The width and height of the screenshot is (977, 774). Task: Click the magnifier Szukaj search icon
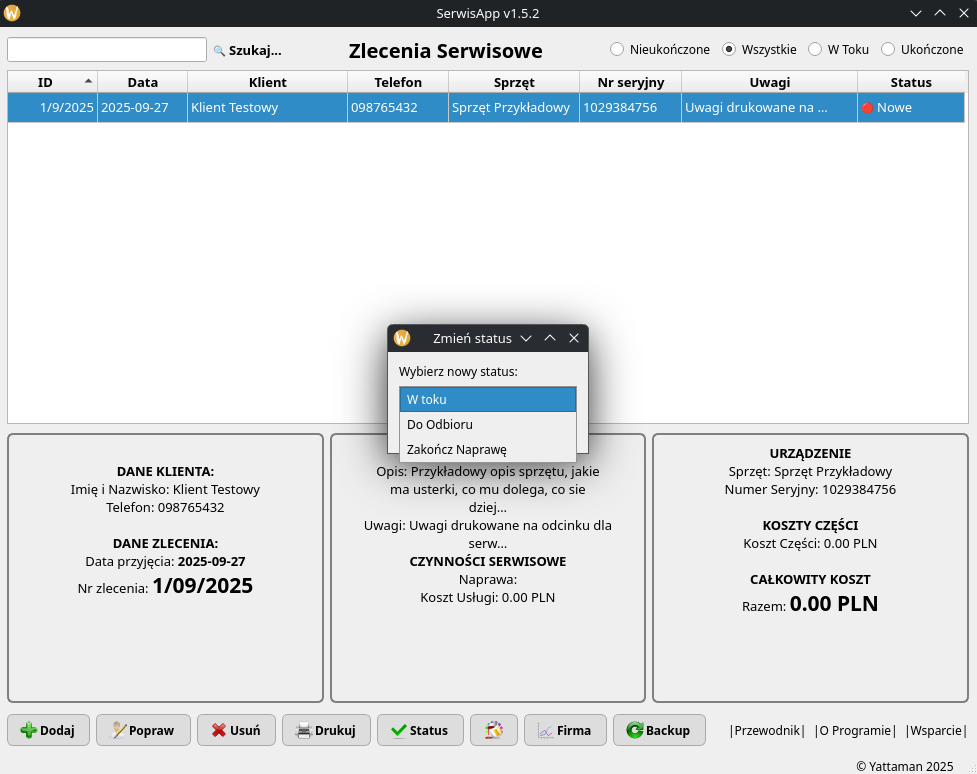220,50
